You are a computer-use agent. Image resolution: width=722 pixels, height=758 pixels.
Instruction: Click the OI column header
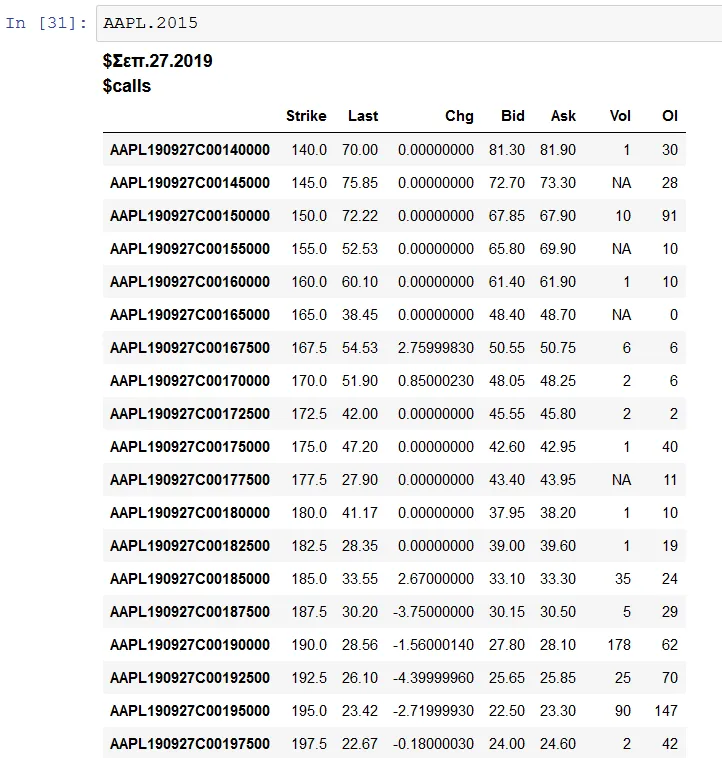click(670, 116)
